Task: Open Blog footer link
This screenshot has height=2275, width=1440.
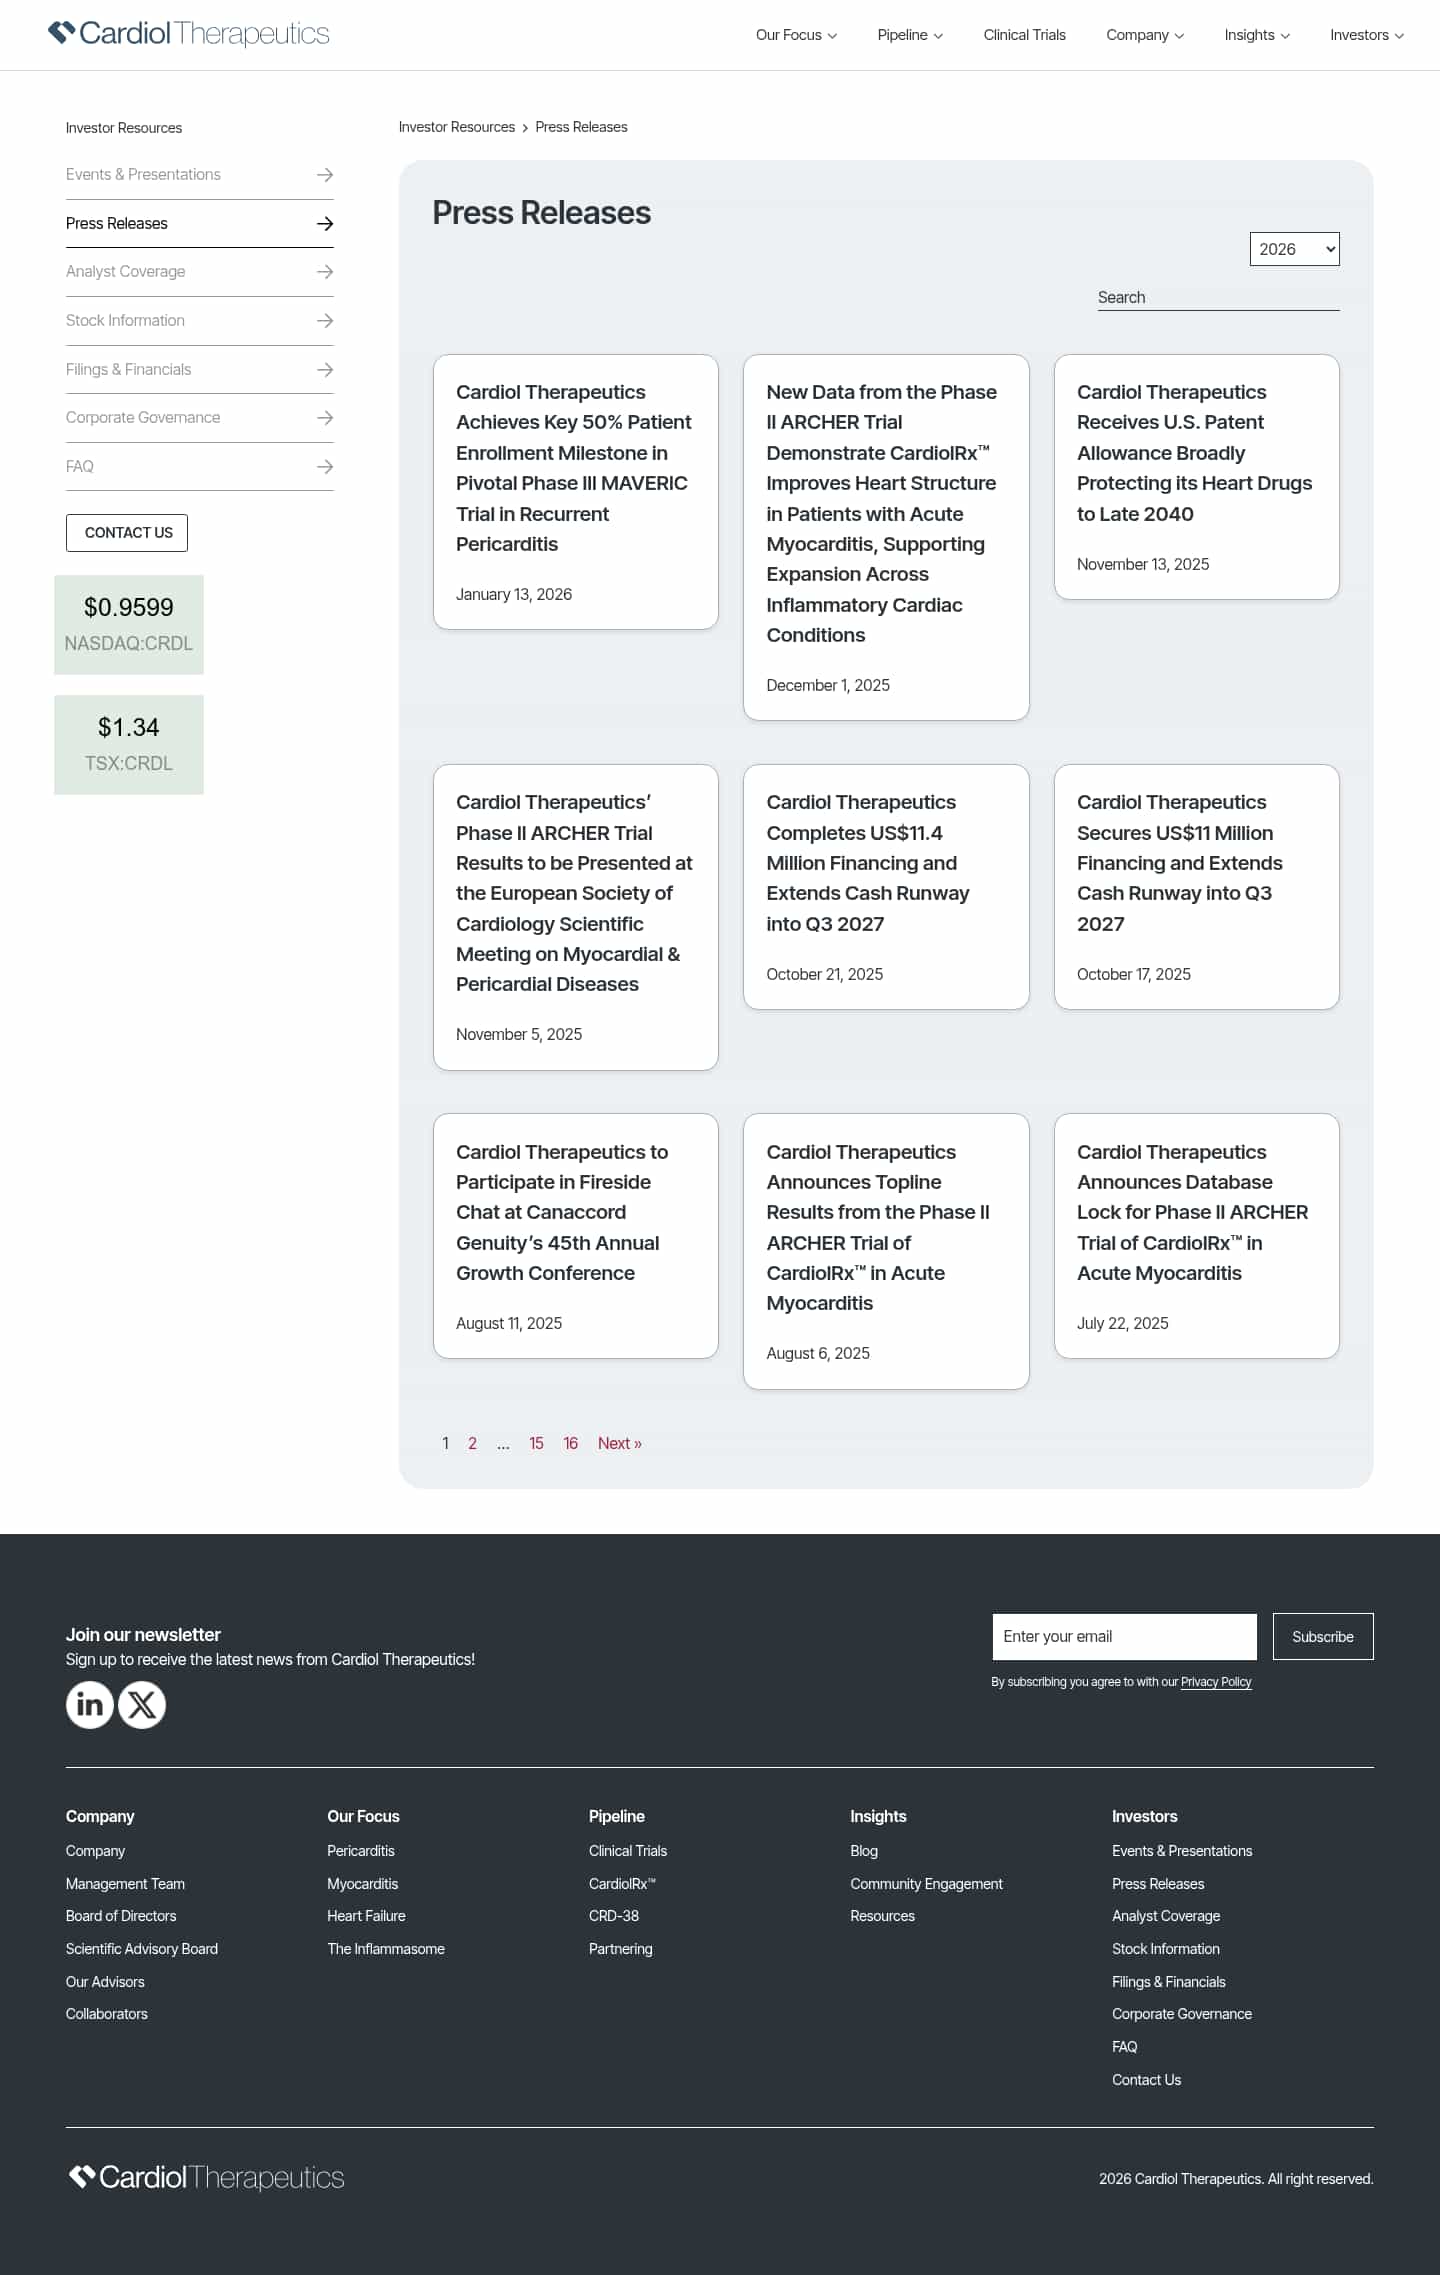Action: tap(864, 1851)
